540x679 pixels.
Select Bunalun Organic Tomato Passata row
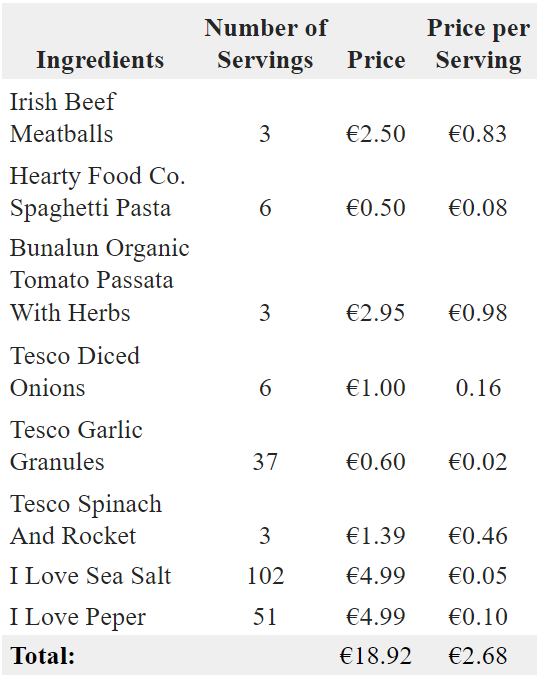tap(269, 281)
